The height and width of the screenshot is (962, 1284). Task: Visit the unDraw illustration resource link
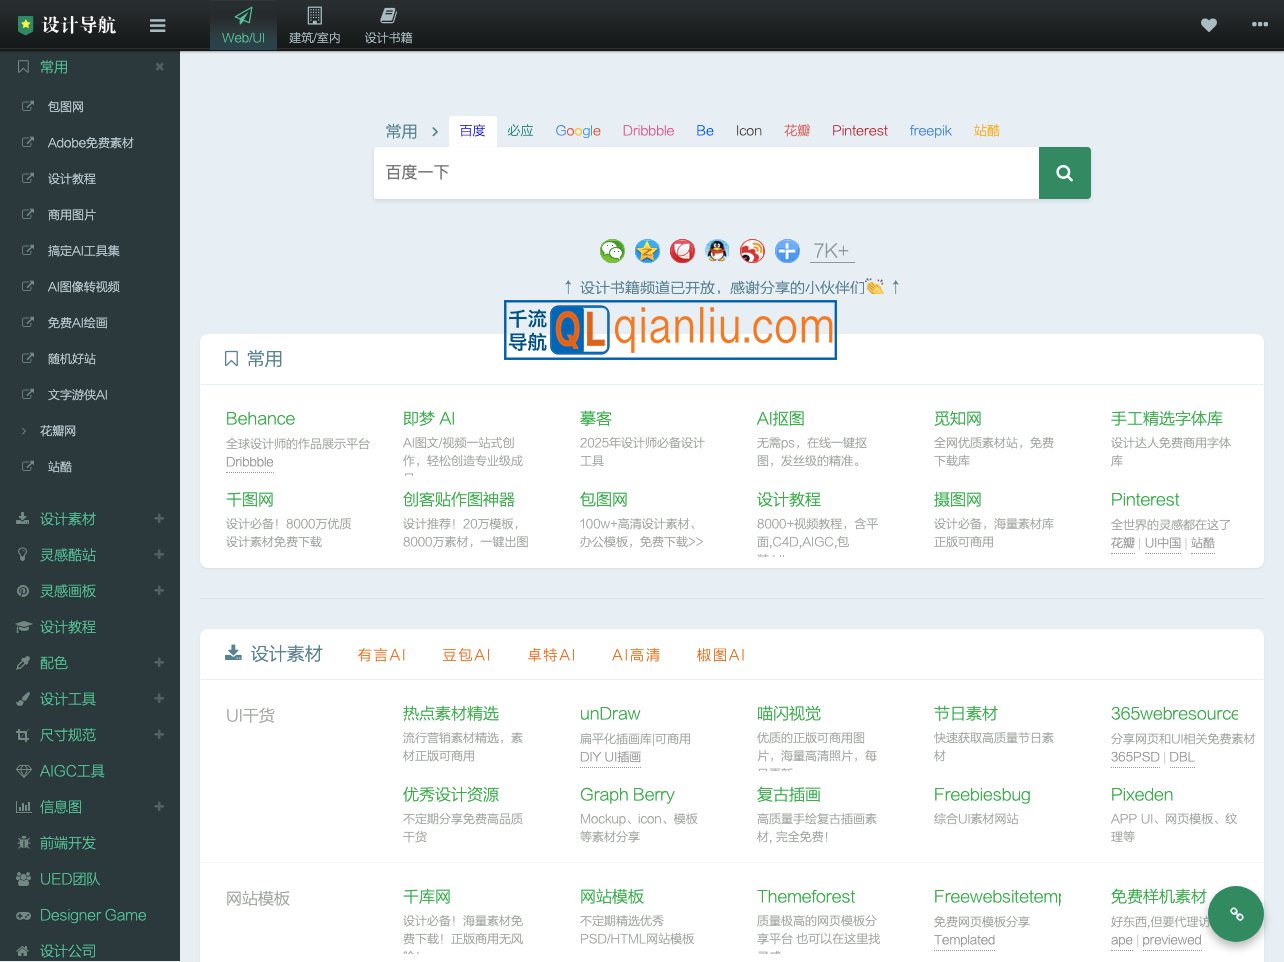(610, 713)
